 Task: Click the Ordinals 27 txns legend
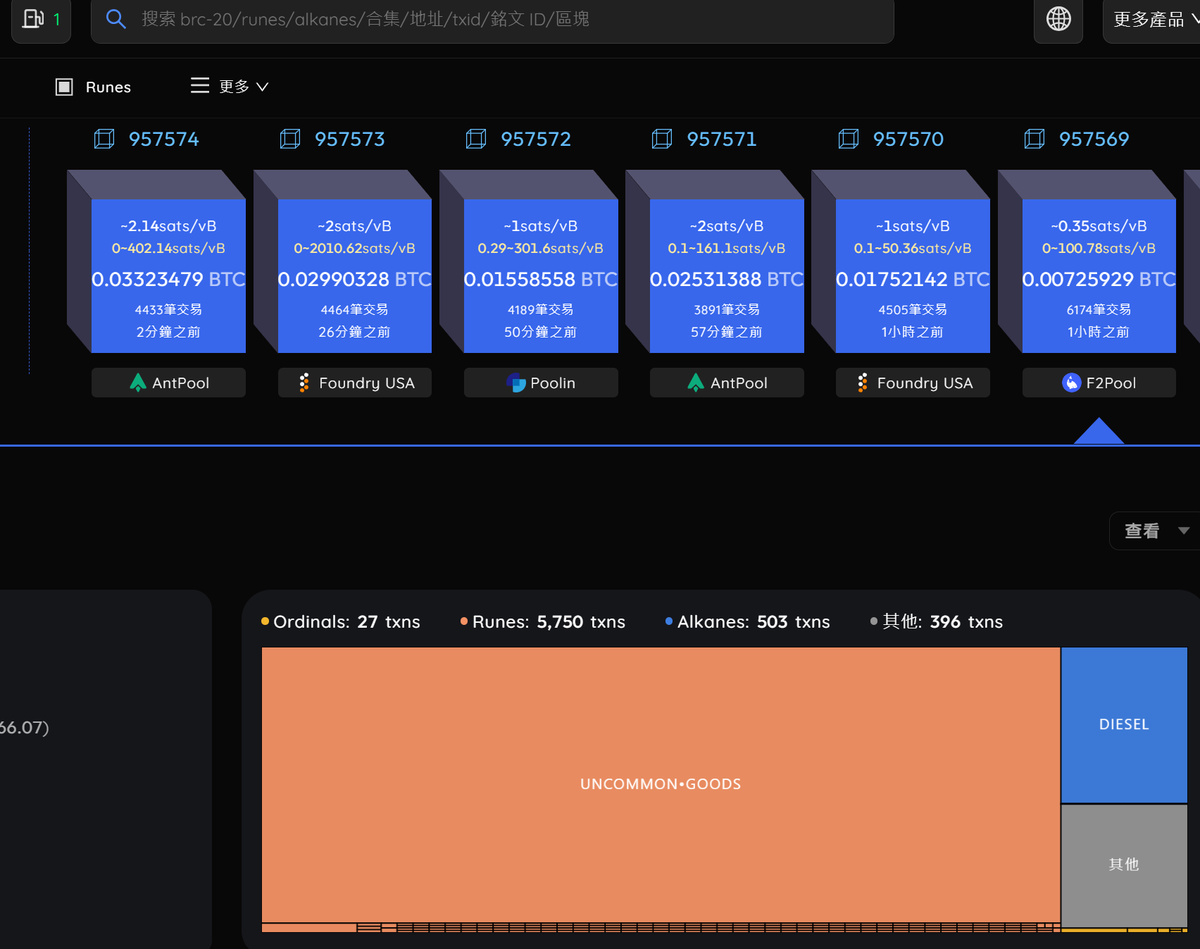[x=340, y=622]
